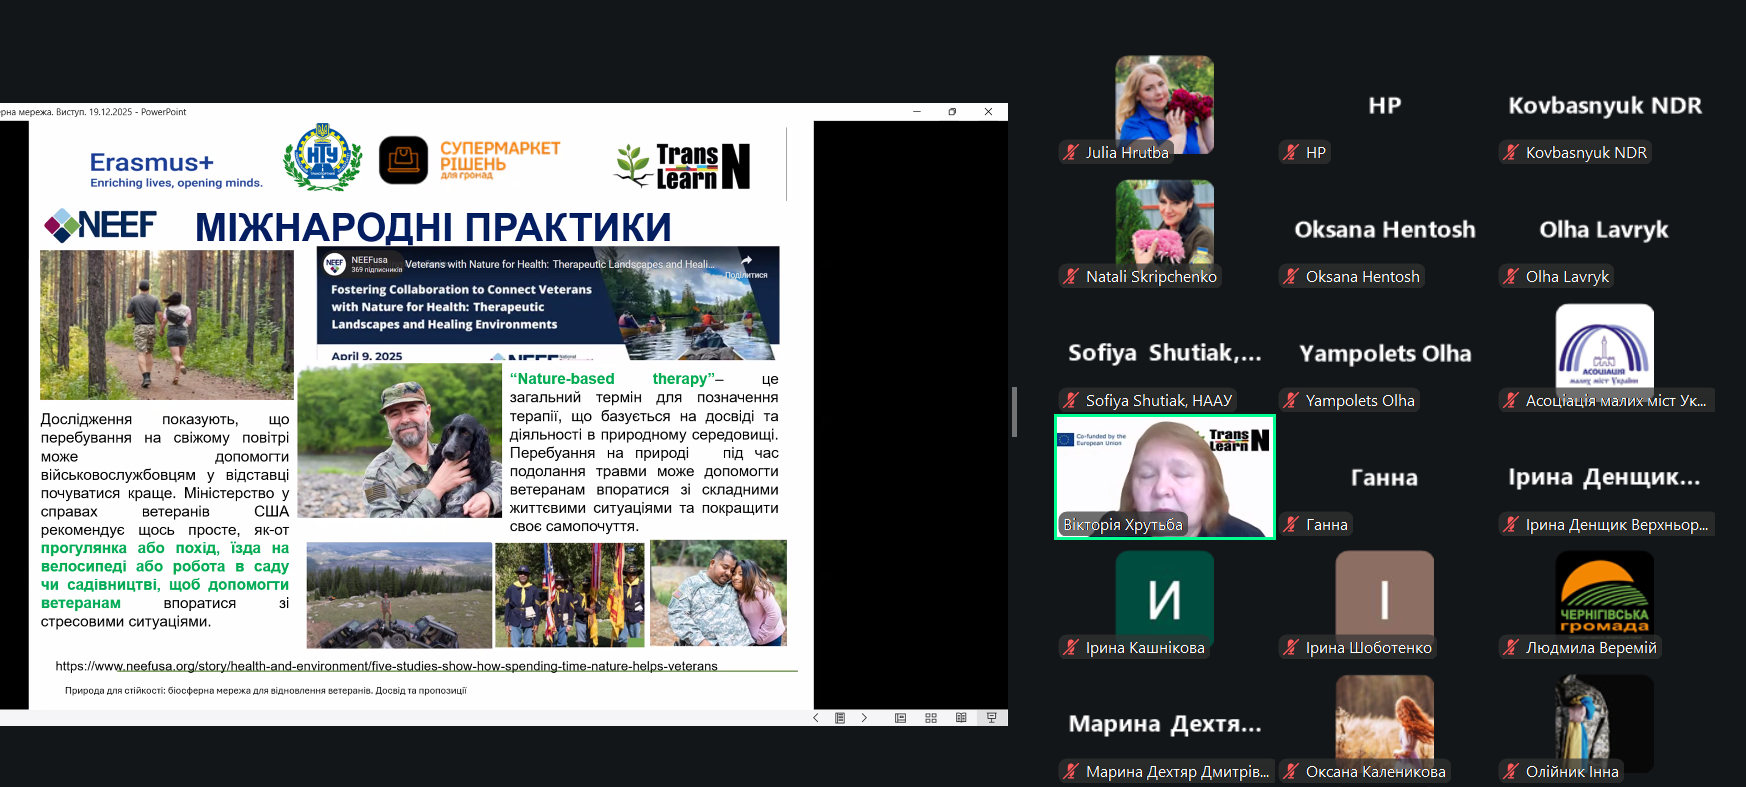
Task: Select the Чернігівська громада participant avatar
Action: 1604,598
